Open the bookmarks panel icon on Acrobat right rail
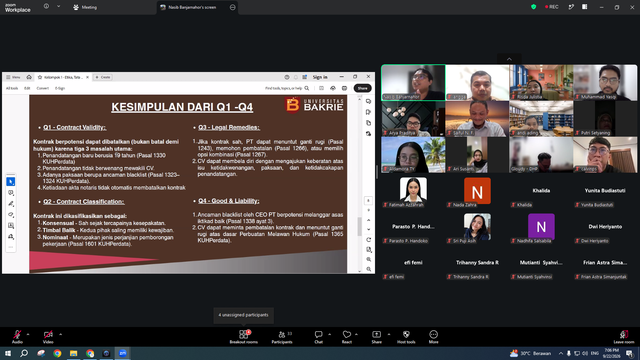Screen dimensions: 640x360 click(369, 112)
